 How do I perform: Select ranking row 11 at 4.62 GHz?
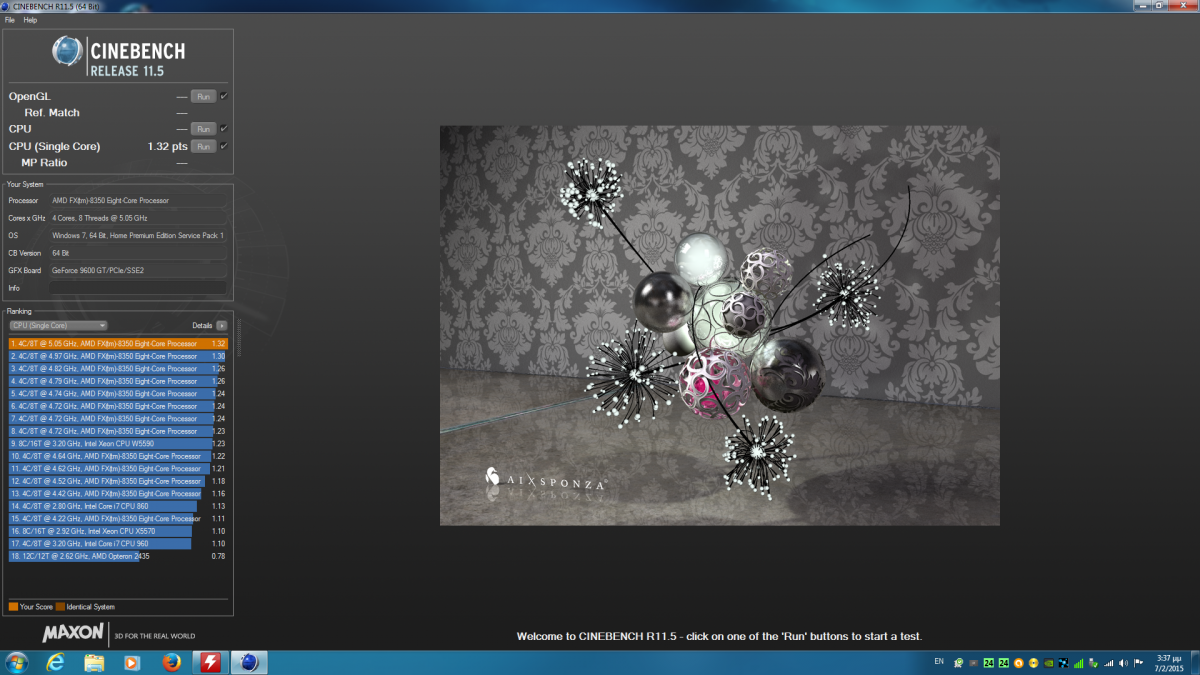point(118,468)
